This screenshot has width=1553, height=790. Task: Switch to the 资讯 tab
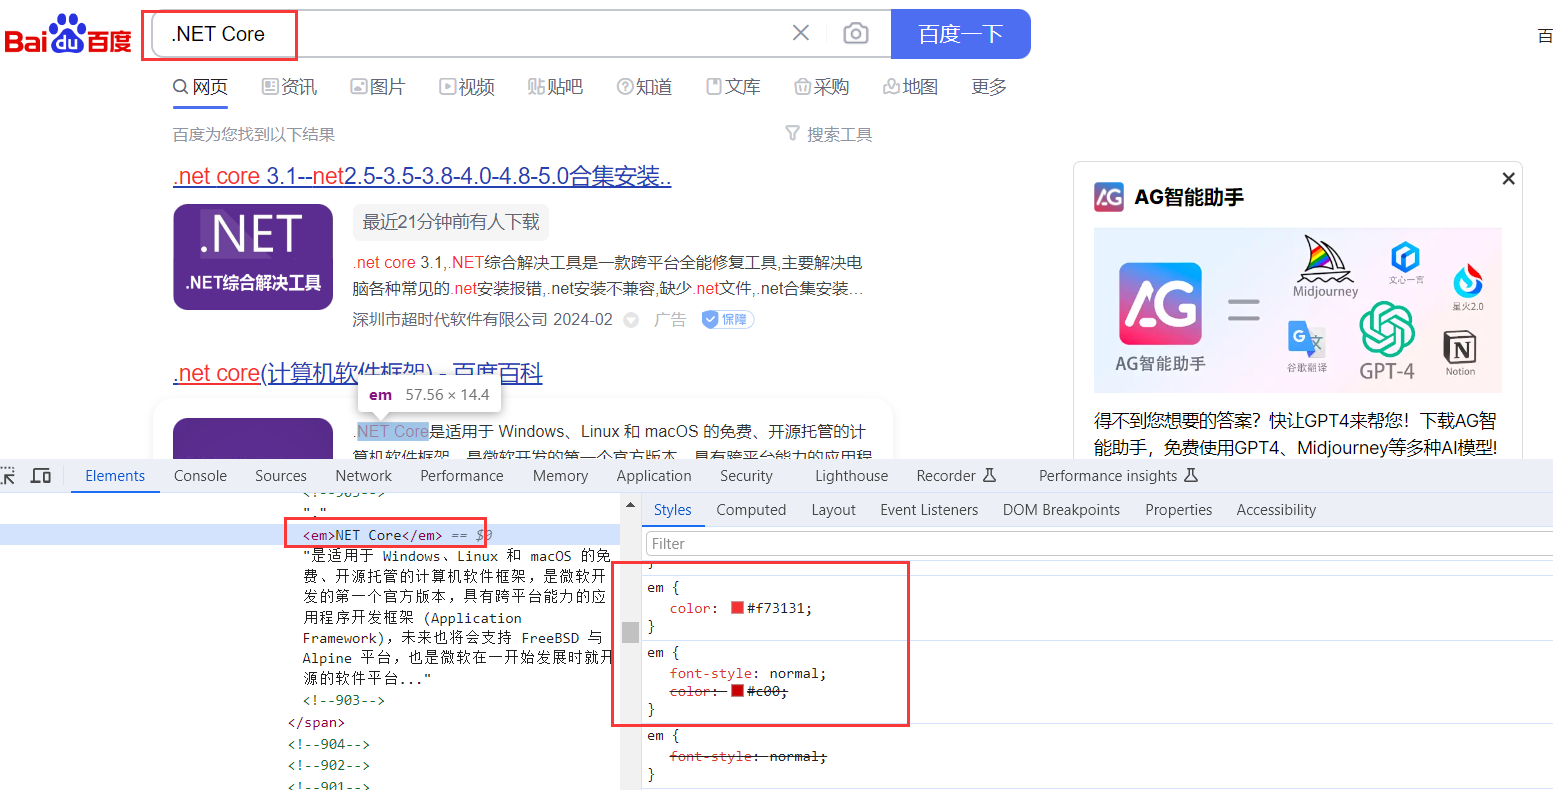click(289, 87)
